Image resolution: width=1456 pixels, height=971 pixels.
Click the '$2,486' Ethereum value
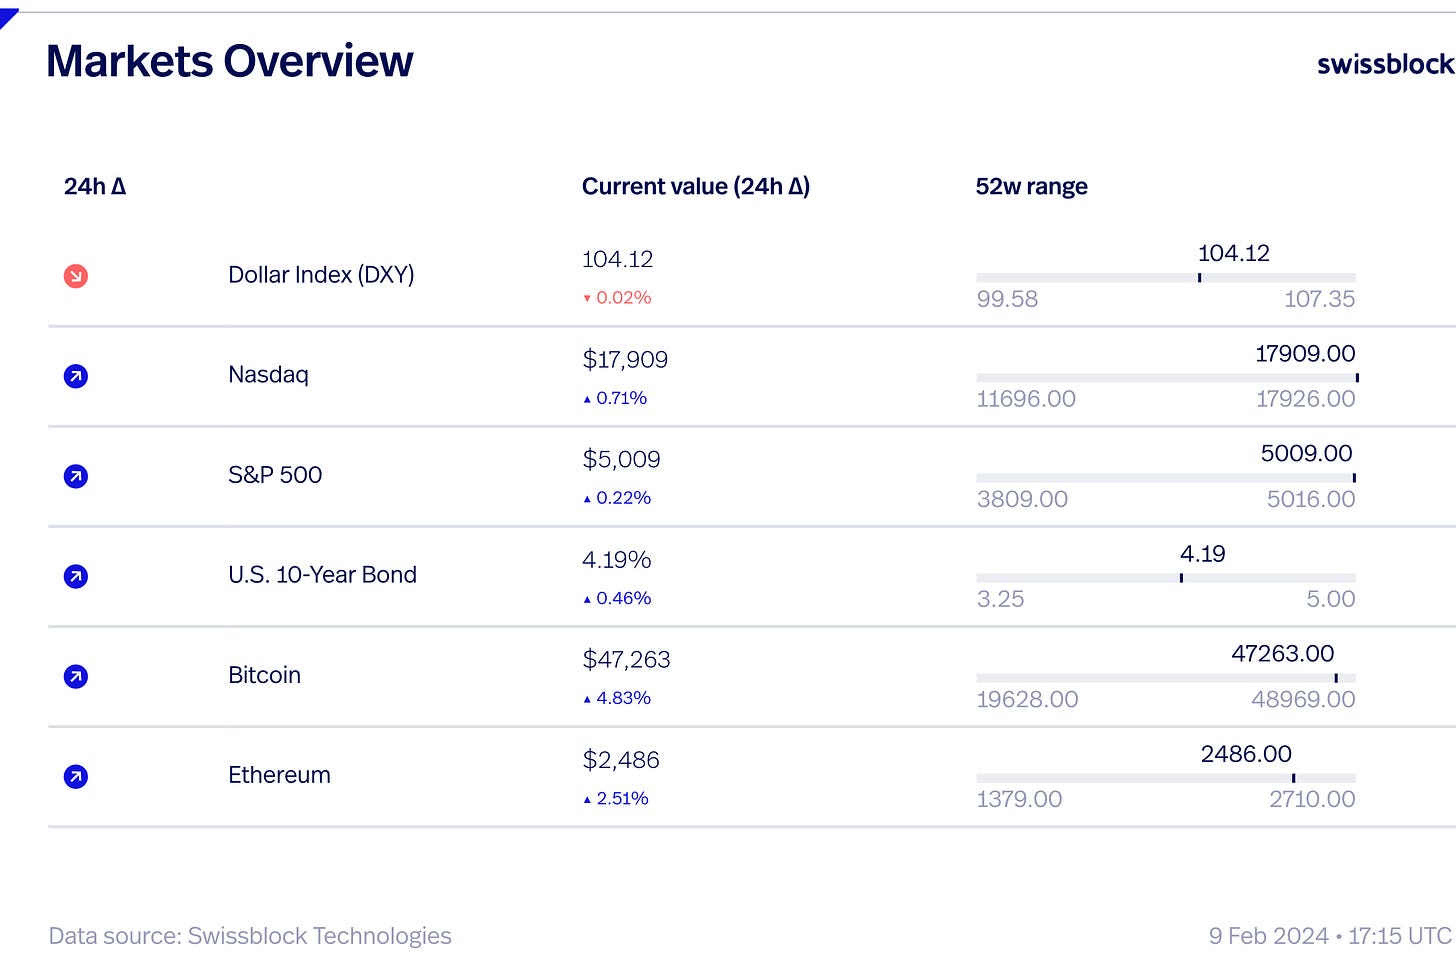point(621,759)
